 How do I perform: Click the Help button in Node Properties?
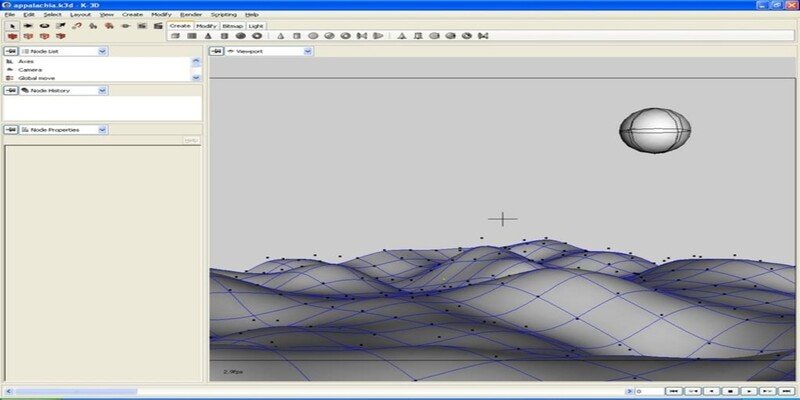tap(191, 140)
